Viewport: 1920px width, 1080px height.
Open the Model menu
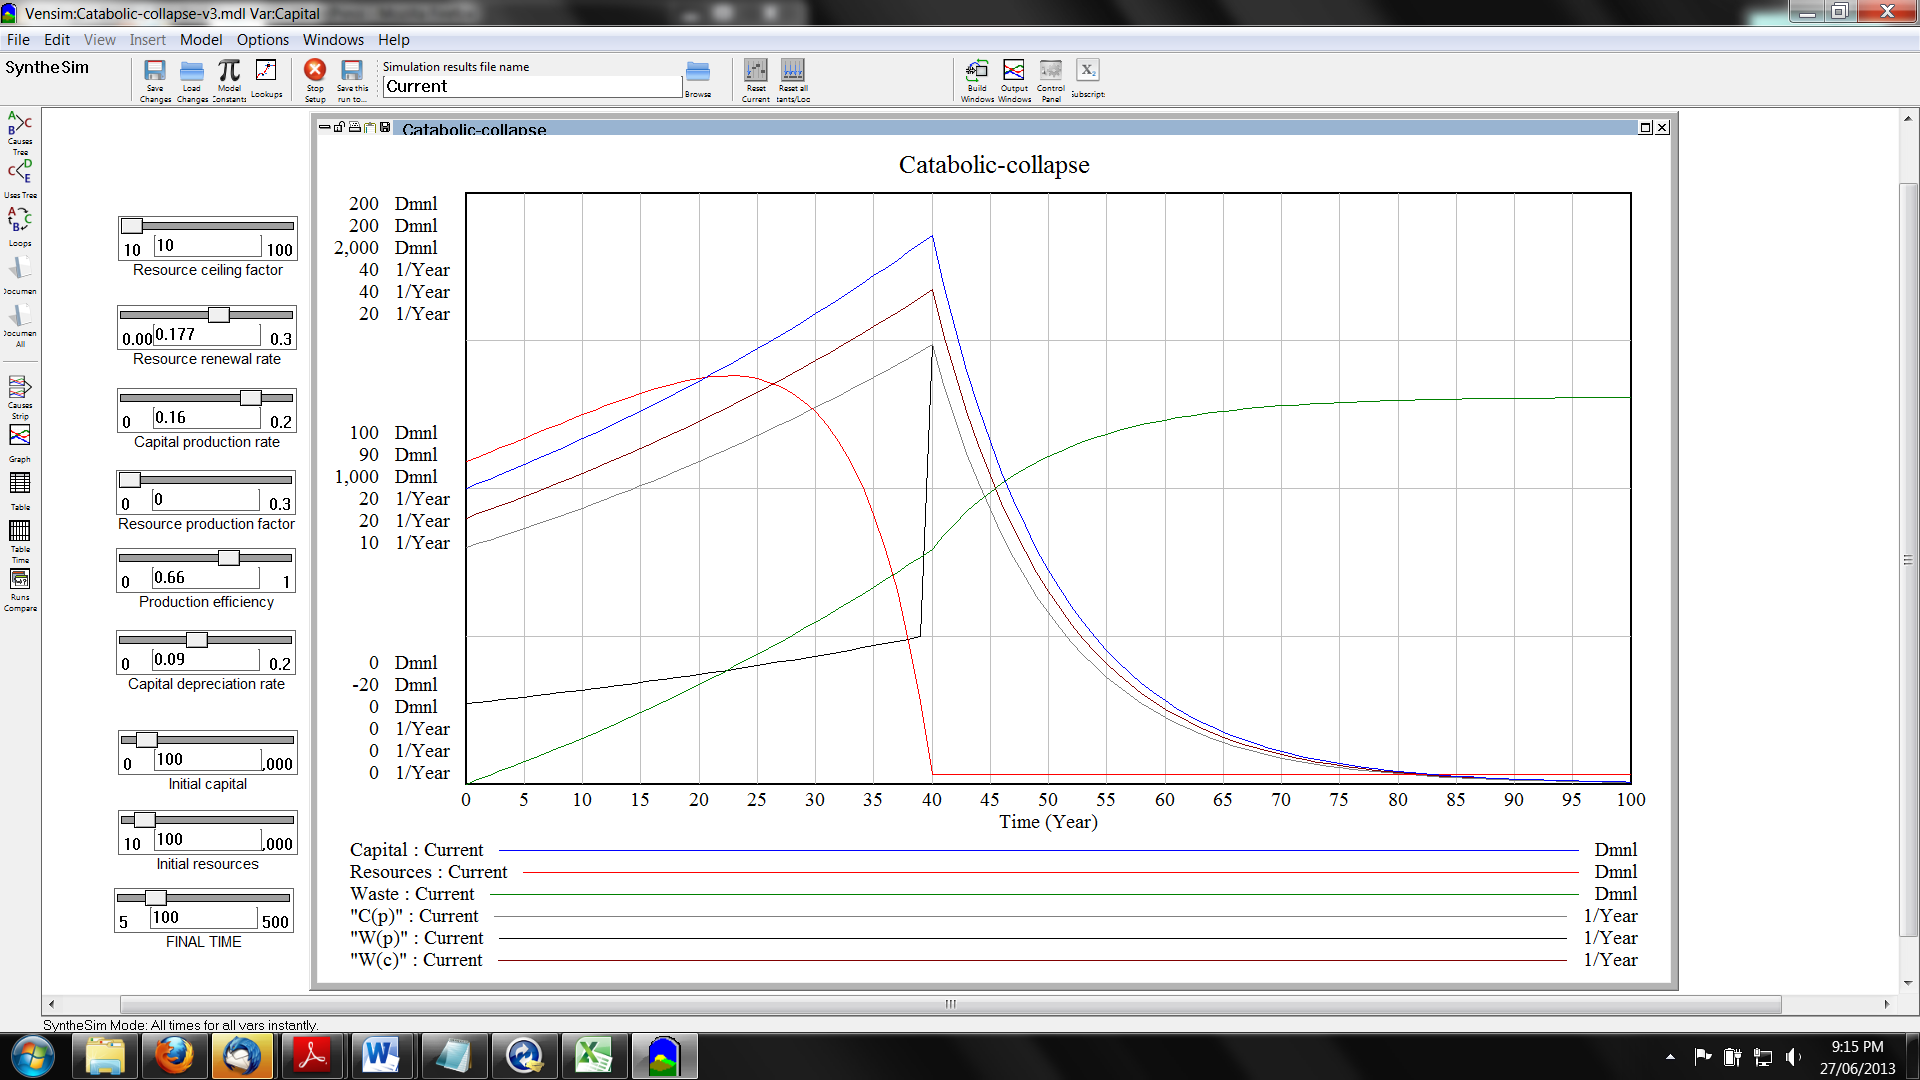(200, 40)
